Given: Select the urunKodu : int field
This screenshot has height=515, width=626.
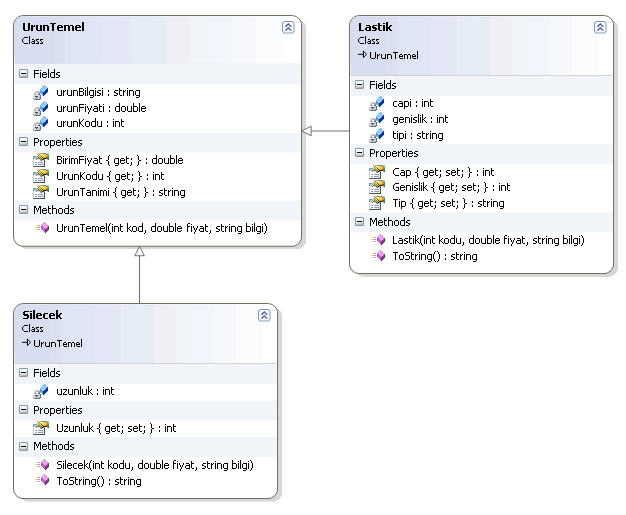Looking at the screenshot, I should point(88,124).
